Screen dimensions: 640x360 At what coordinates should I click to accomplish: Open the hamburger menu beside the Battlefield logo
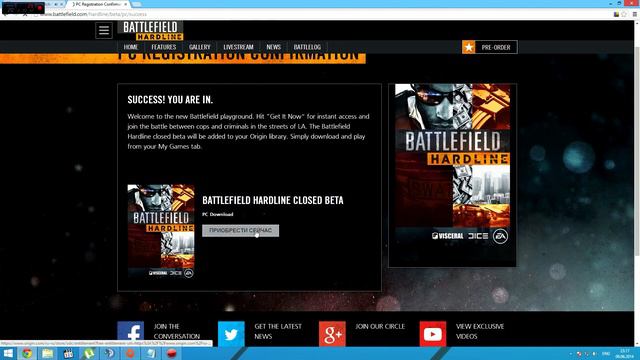point(104,30)
